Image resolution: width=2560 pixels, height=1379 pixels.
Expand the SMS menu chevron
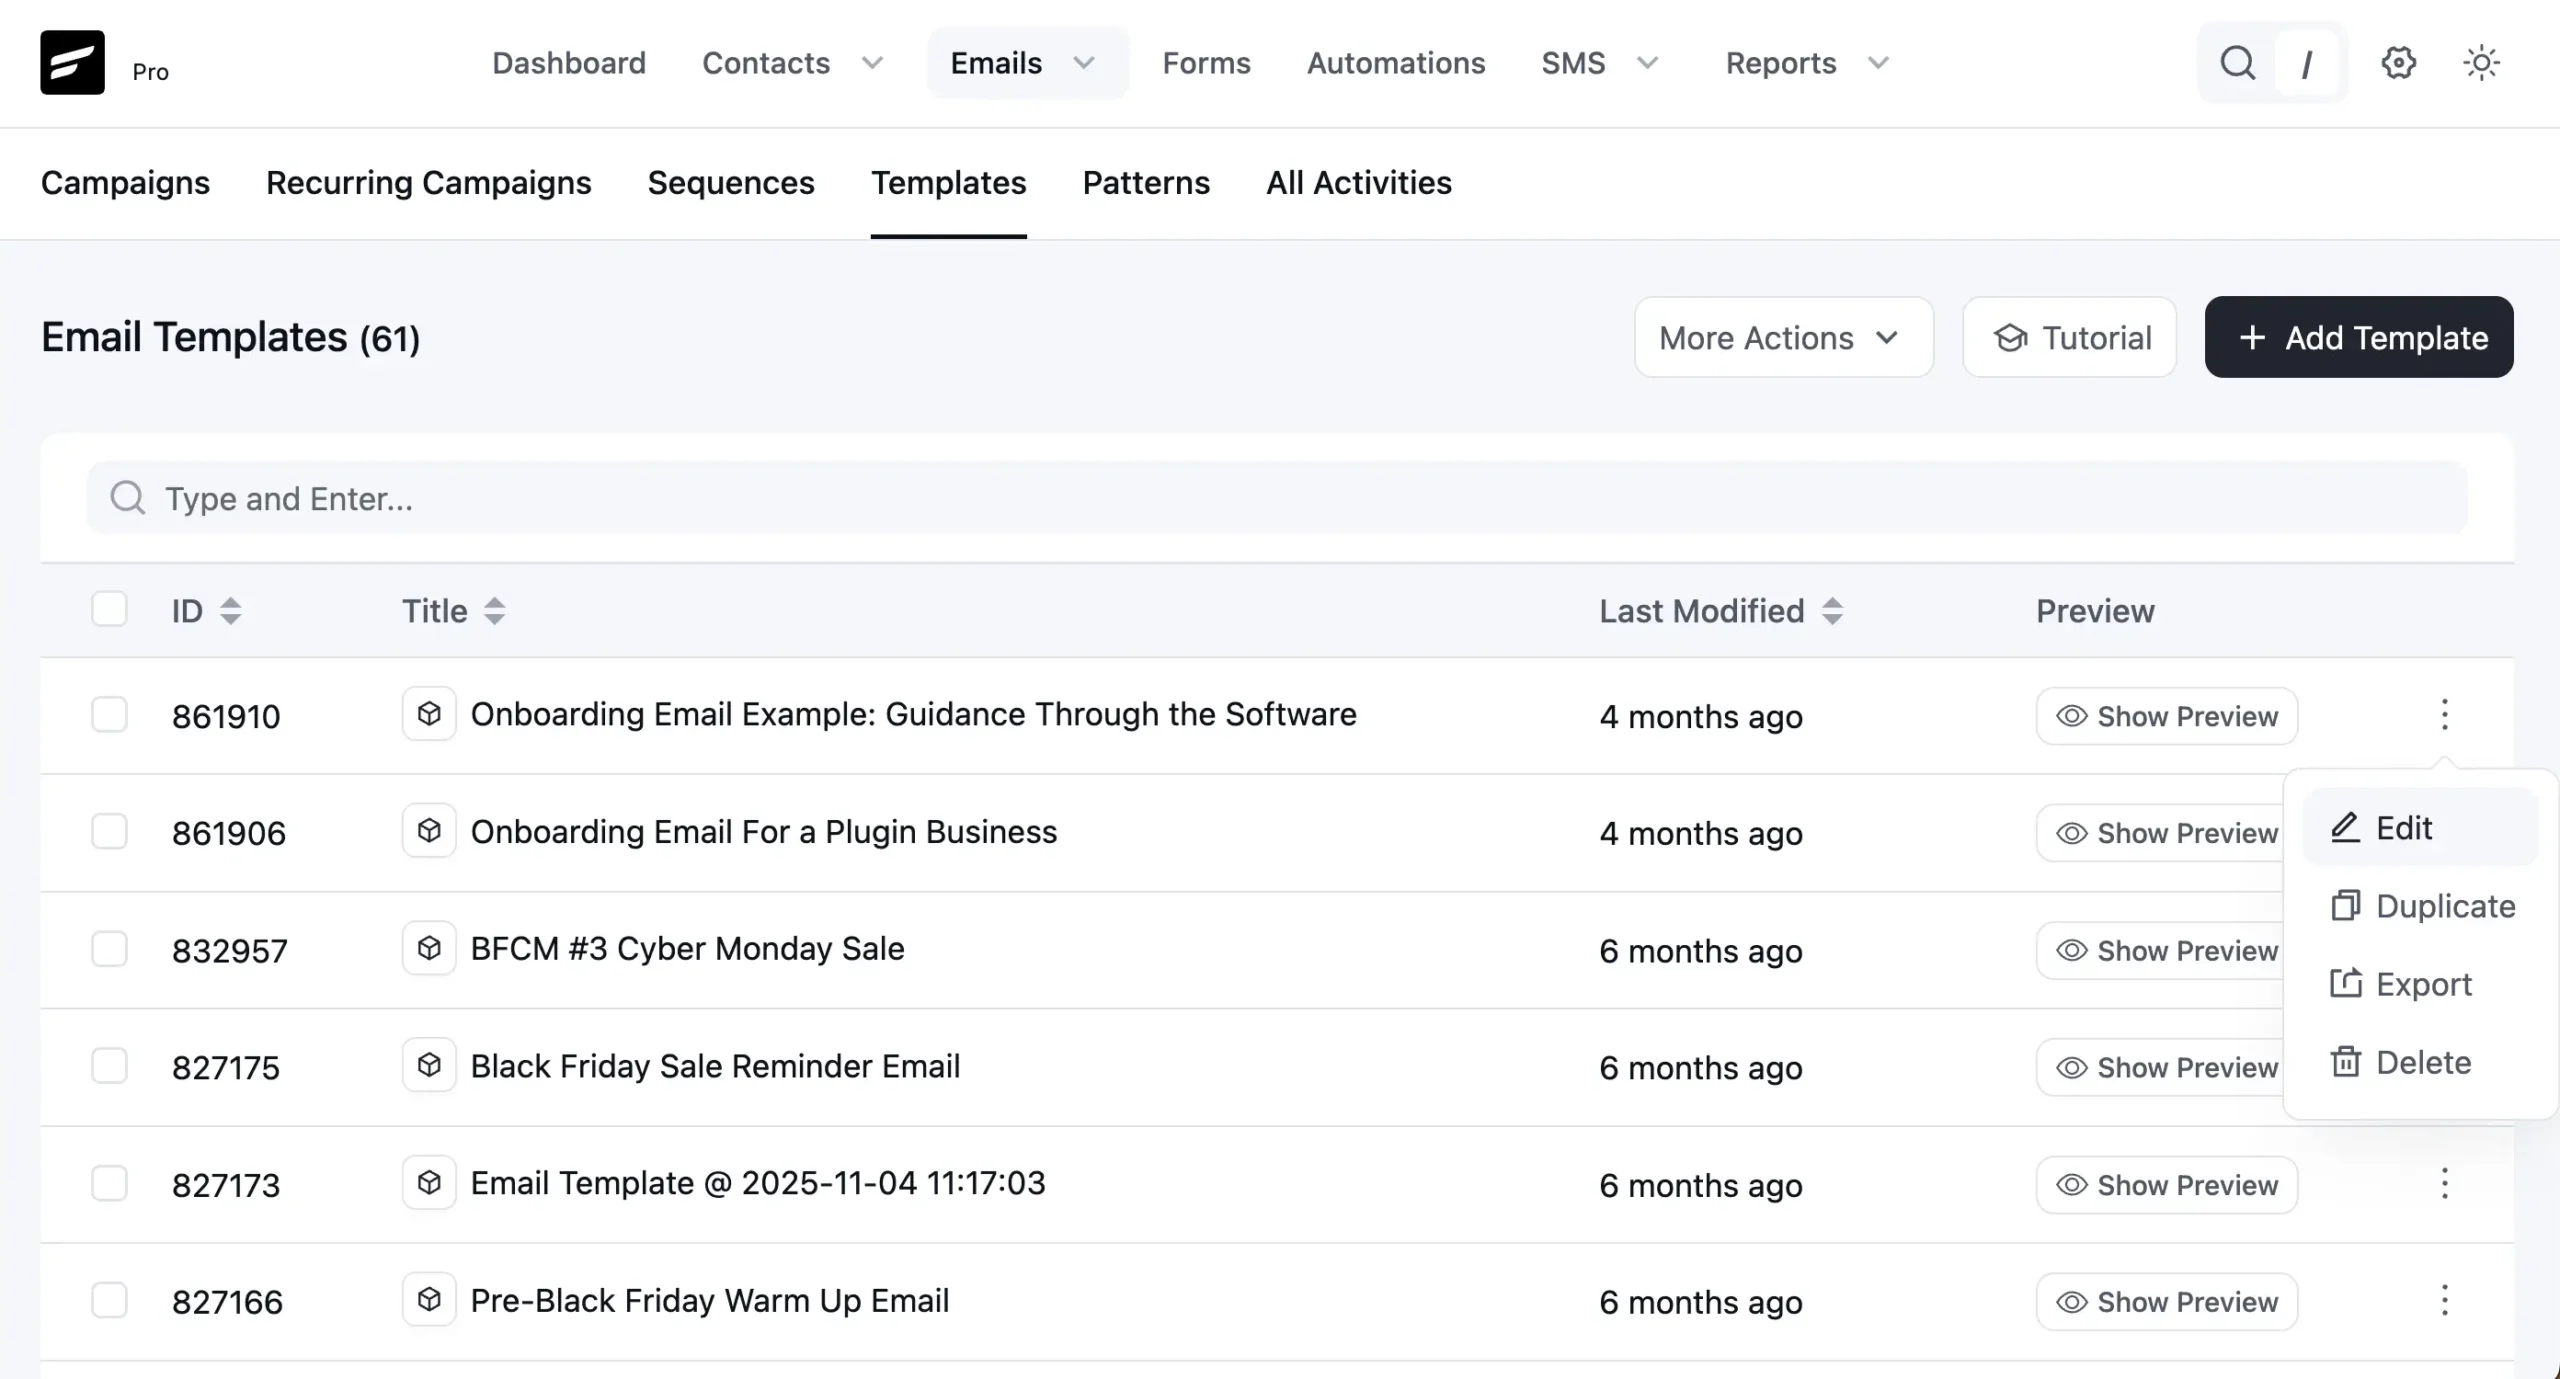tap(1647, 63)
